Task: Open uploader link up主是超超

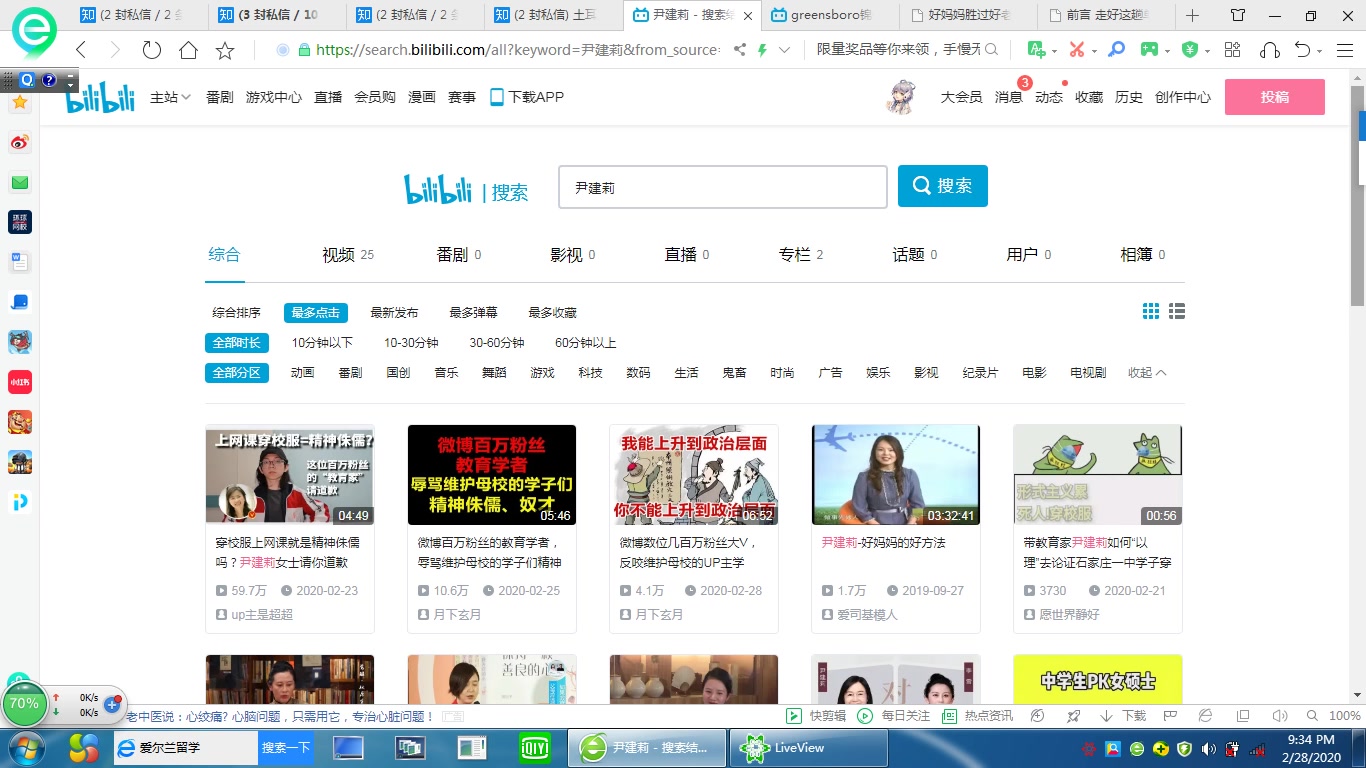Action: point(262,614)
